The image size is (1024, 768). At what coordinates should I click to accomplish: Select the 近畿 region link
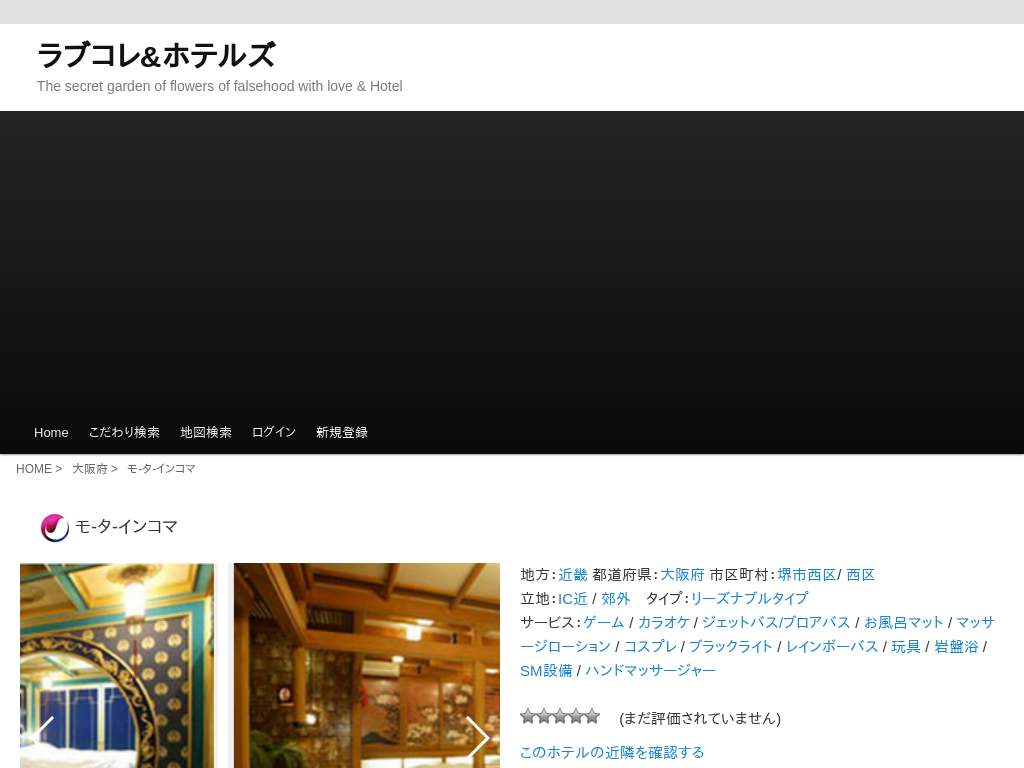pos(573,575)
